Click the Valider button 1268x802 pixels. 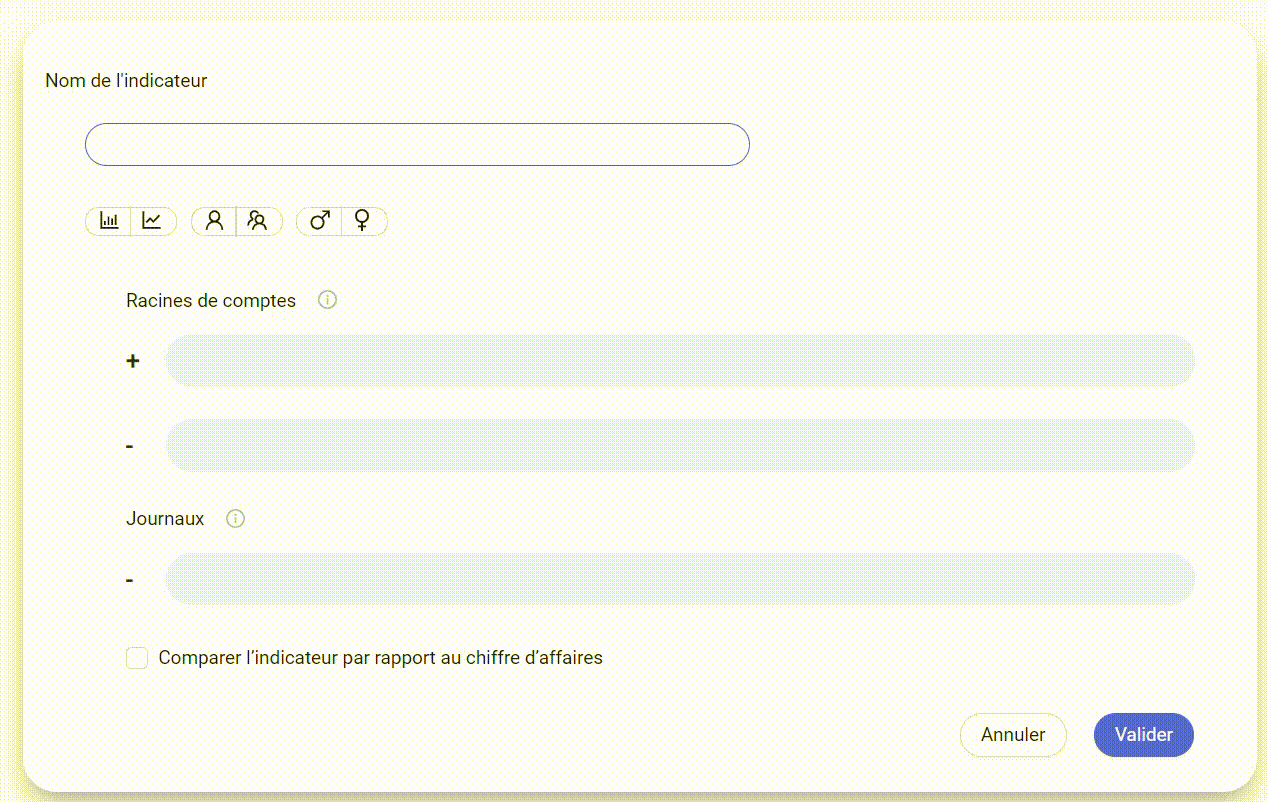[1143, 734]
